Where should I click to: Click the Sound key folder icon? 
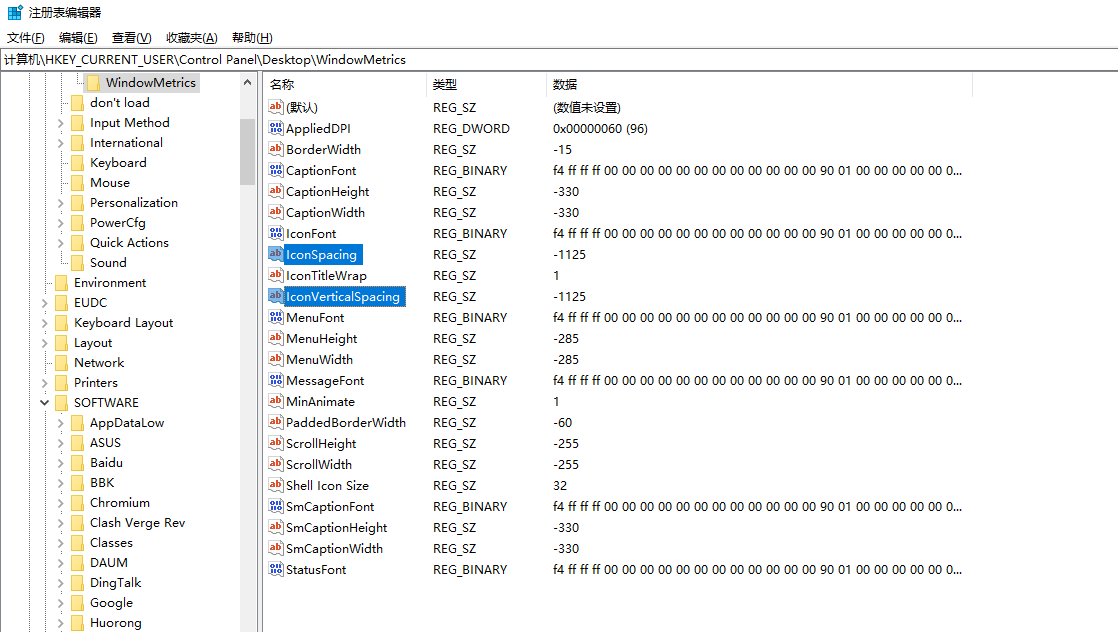click(78, 263)
